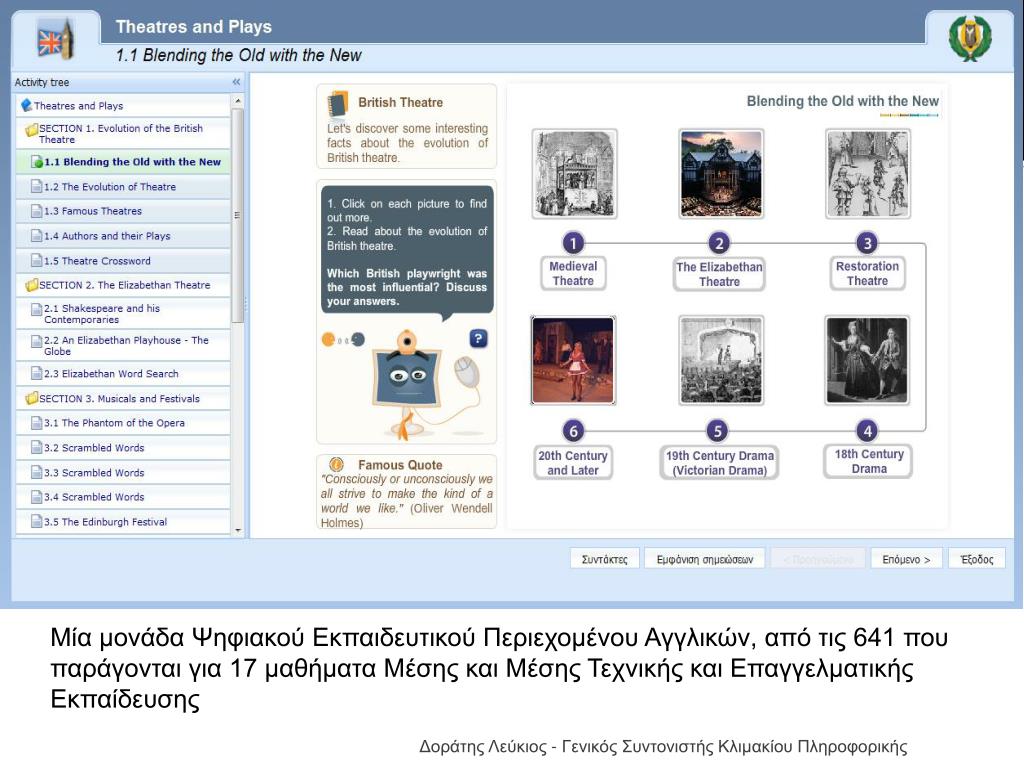
Task: Click the page icon beside 3.1 The Phantom of the Opera
Action: pos(37,423)
